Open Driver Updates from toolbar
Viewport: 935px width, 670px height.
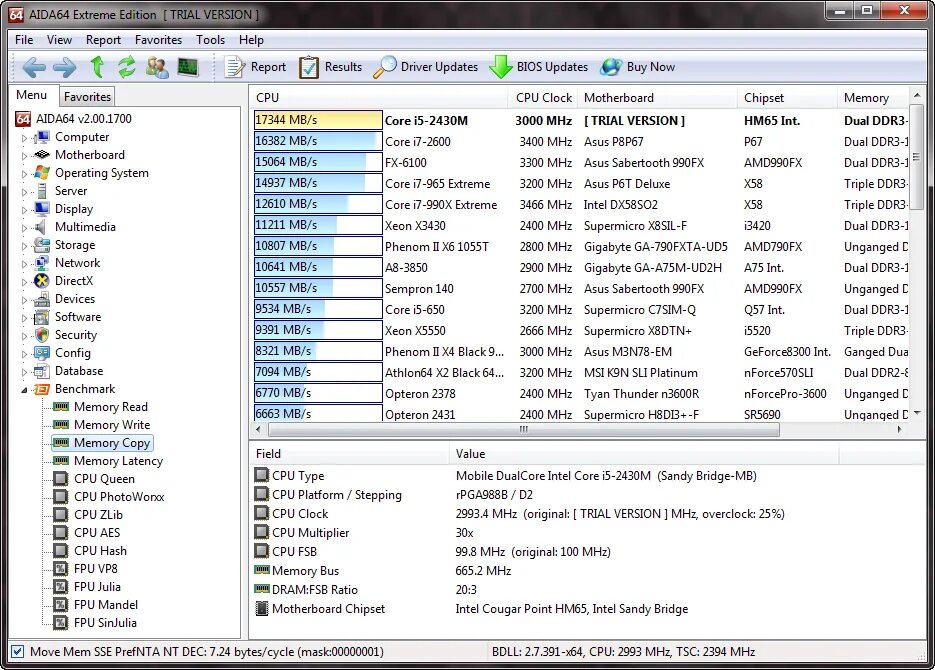pos(426,67)
